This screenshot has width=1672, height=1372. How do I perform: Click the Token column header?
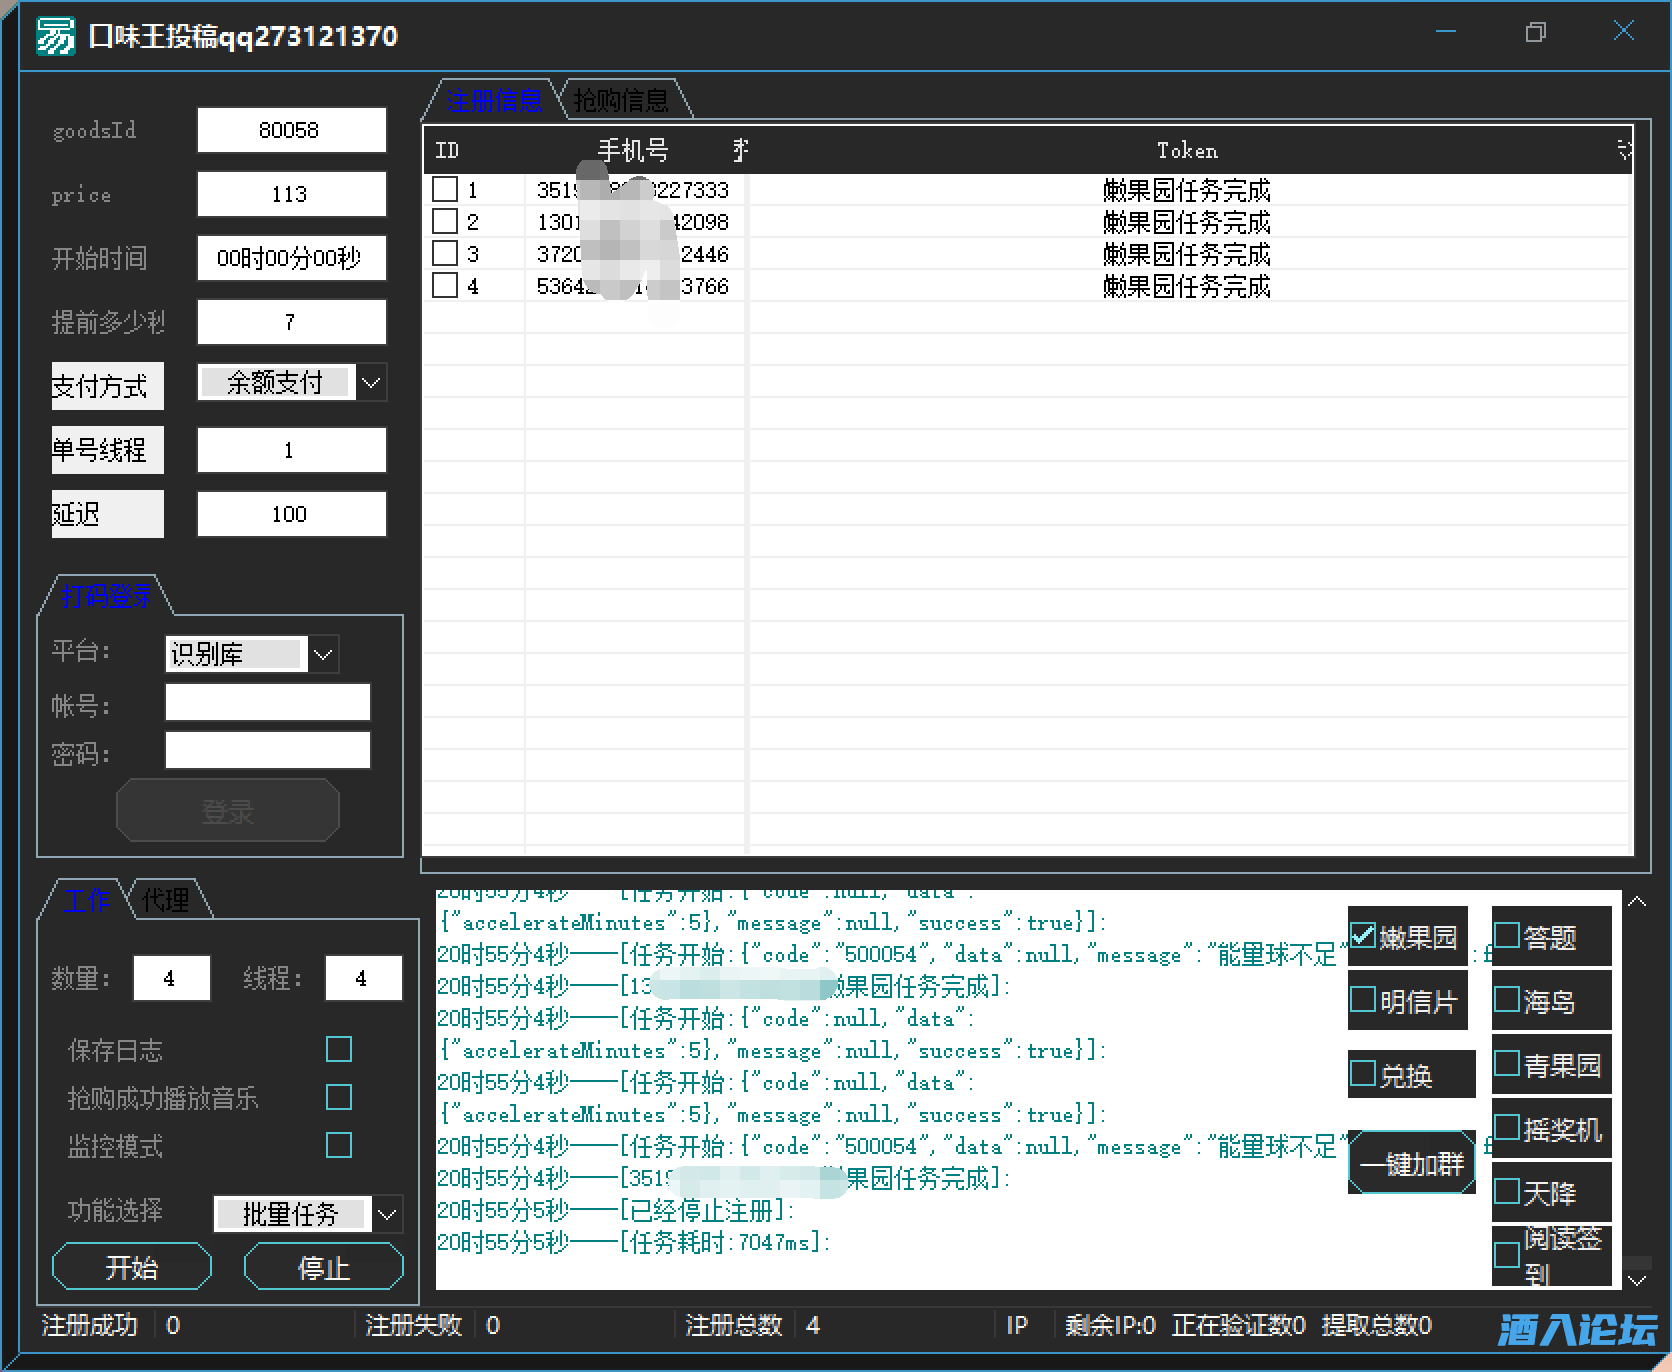(1186, 150)
